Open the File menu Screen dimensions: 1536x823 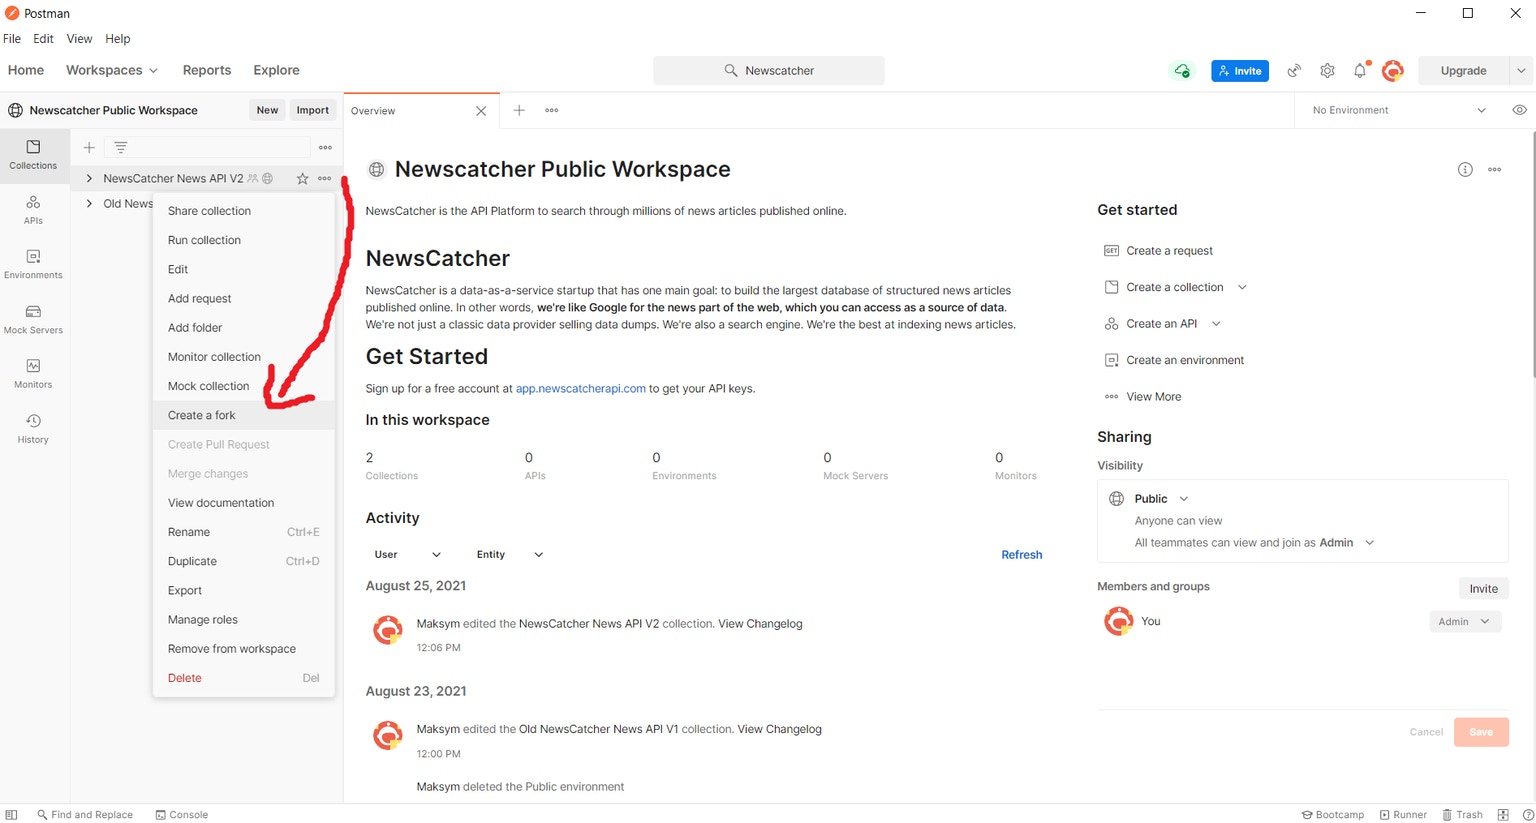[12, 39]
